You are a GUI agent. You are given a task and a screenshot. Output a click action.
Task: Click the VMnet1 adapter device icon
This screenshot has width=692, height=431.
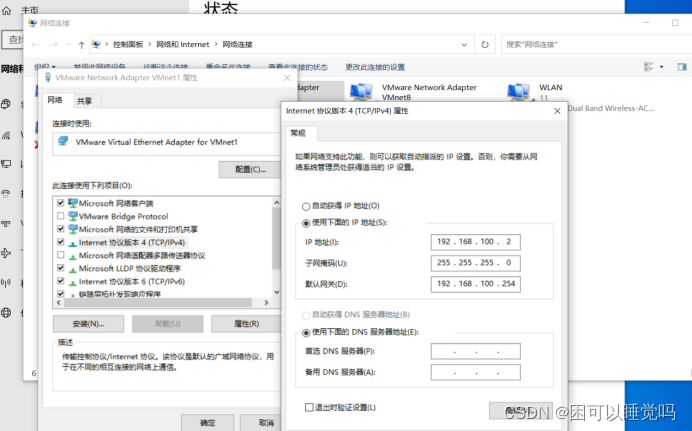pyautogui.click(x=63, y=141)
